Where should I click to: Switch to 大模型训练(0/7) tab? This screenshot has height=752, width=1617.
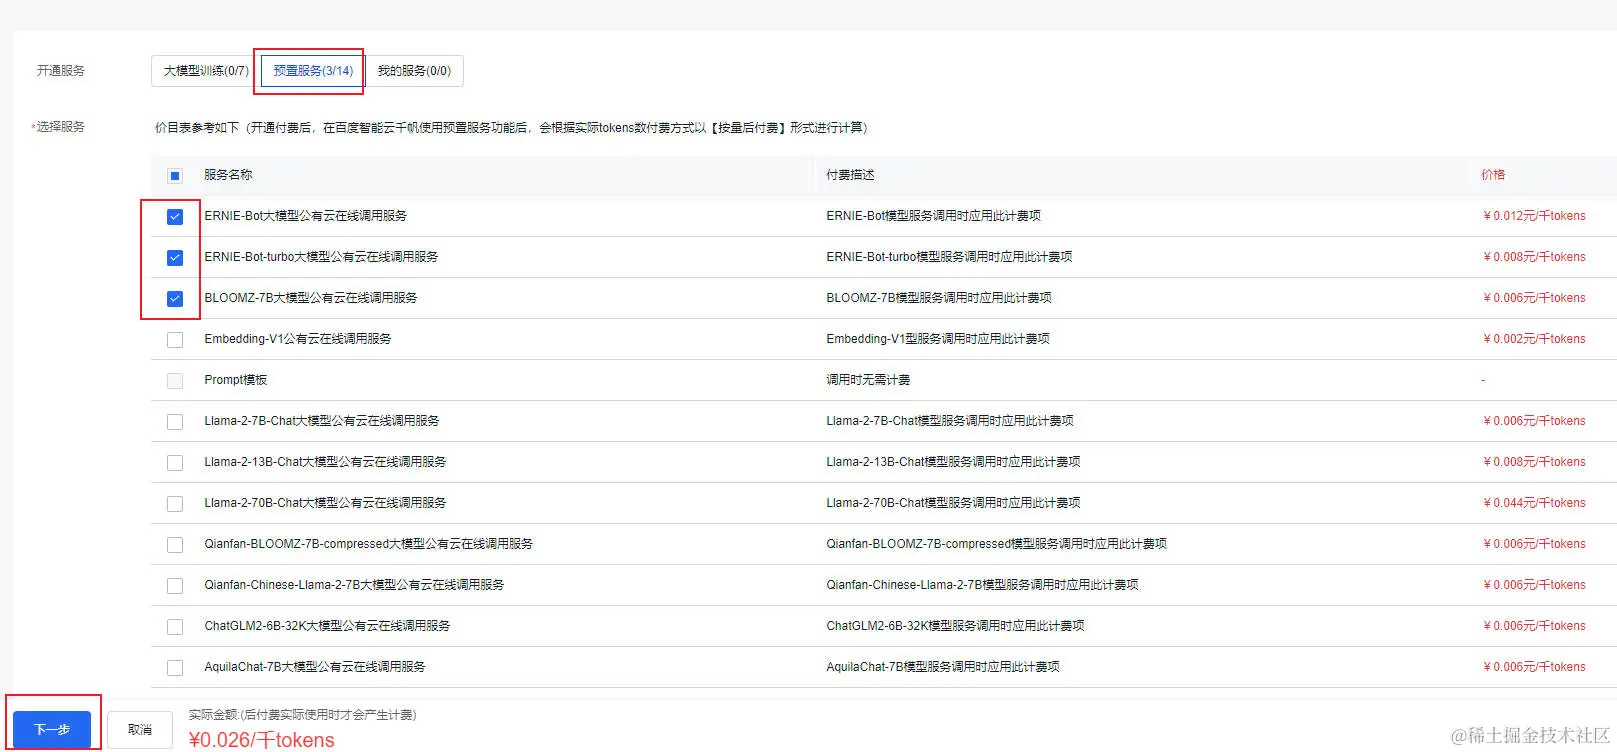206,71
